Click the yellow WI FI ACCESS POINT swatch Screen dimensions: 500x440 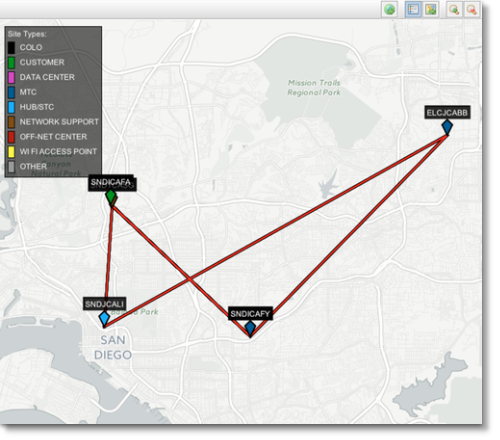(x=11, y=152)
